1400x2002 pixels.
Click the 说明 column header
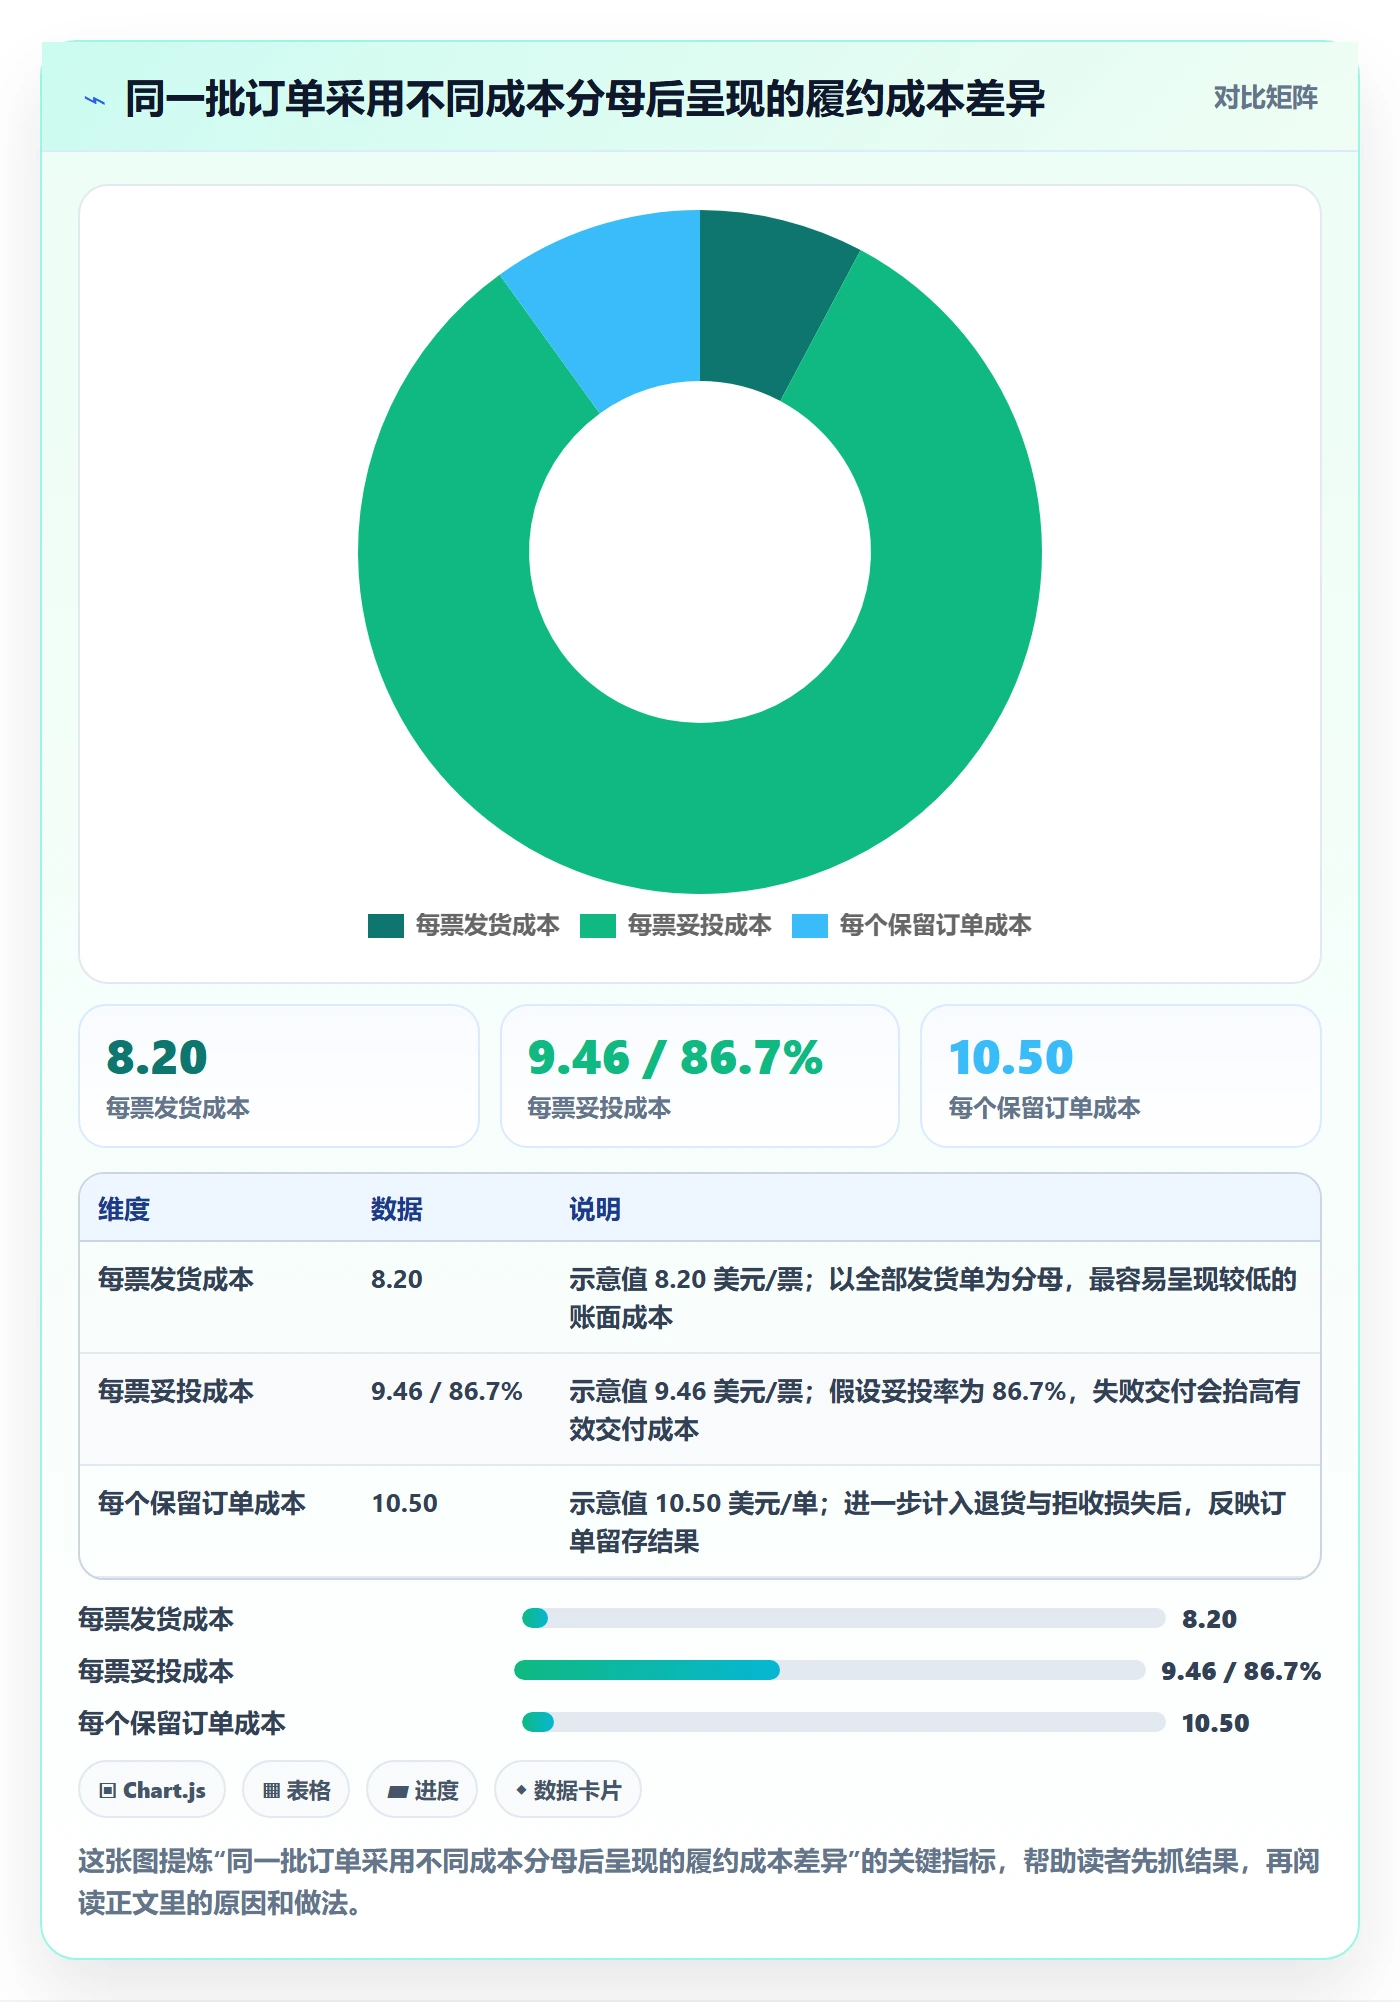(595, 1209)
